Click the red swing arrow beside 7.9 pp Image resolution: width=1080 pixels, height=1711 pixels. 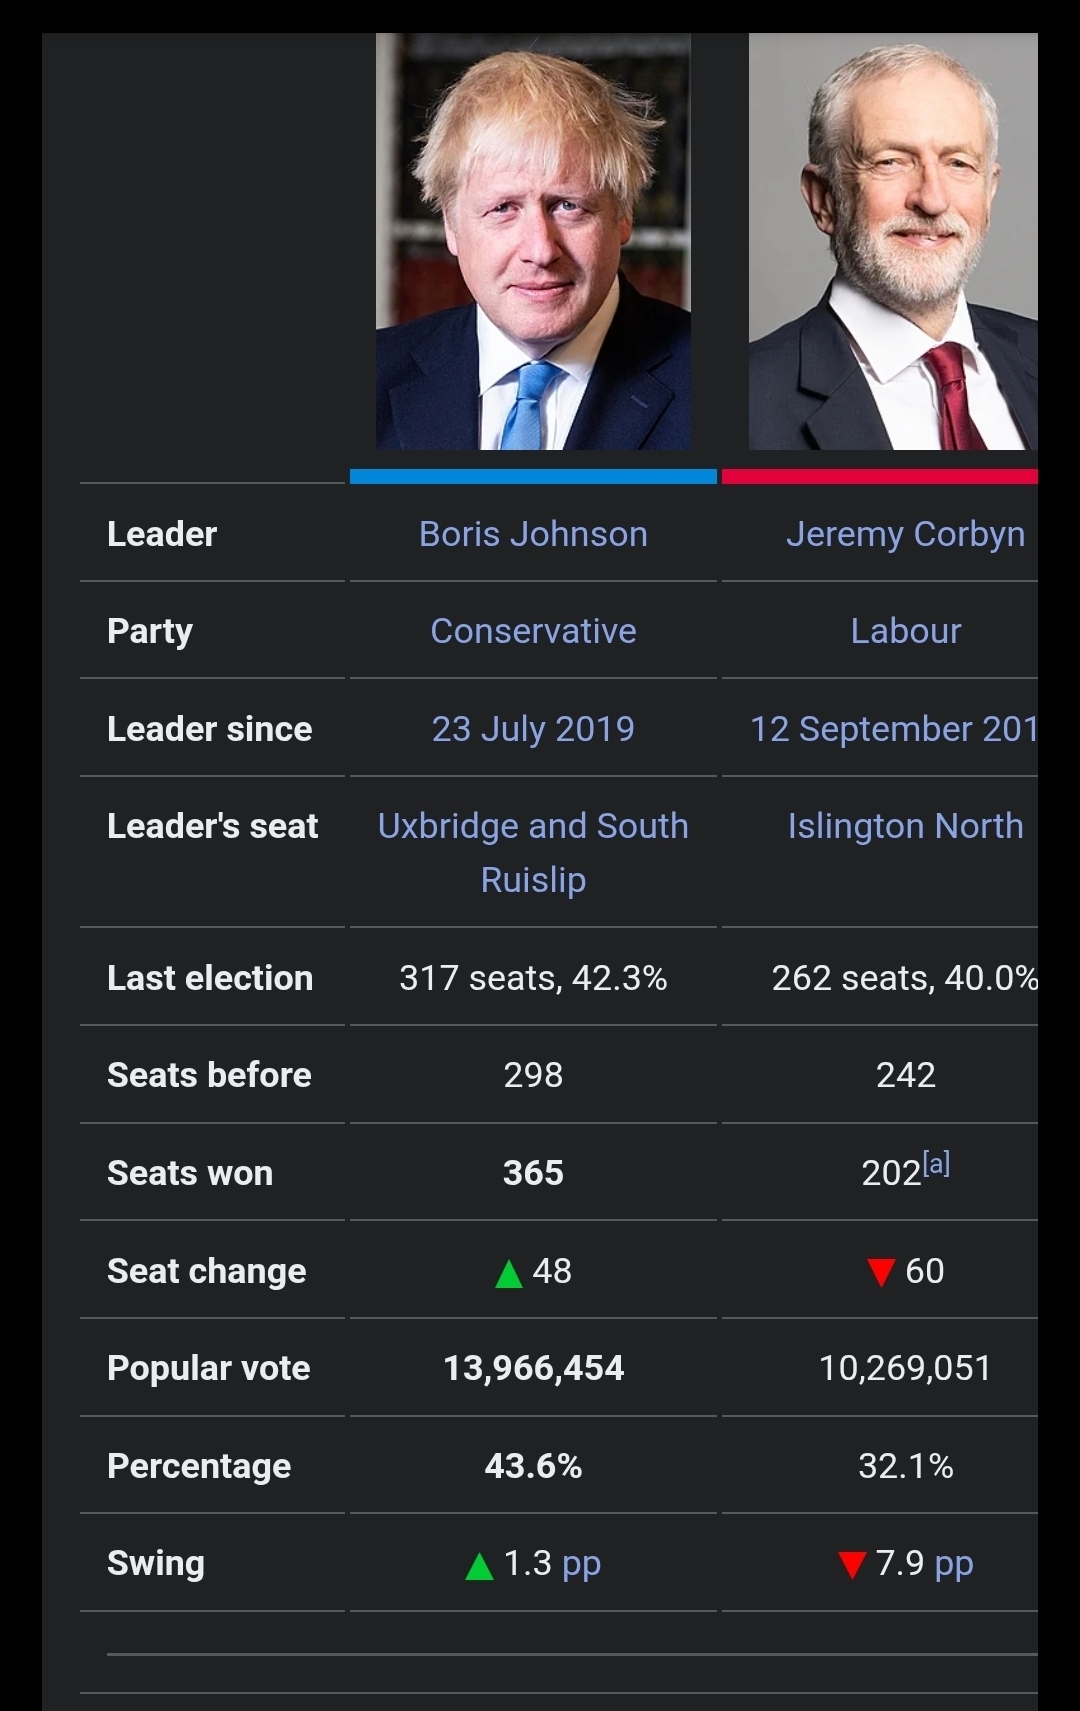tap(852, 1565)
